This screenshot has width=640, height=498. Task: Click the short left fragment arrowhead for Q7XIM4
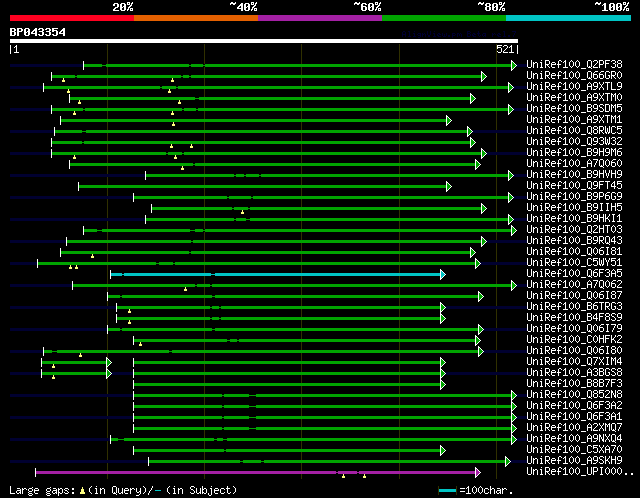[109, 362]
